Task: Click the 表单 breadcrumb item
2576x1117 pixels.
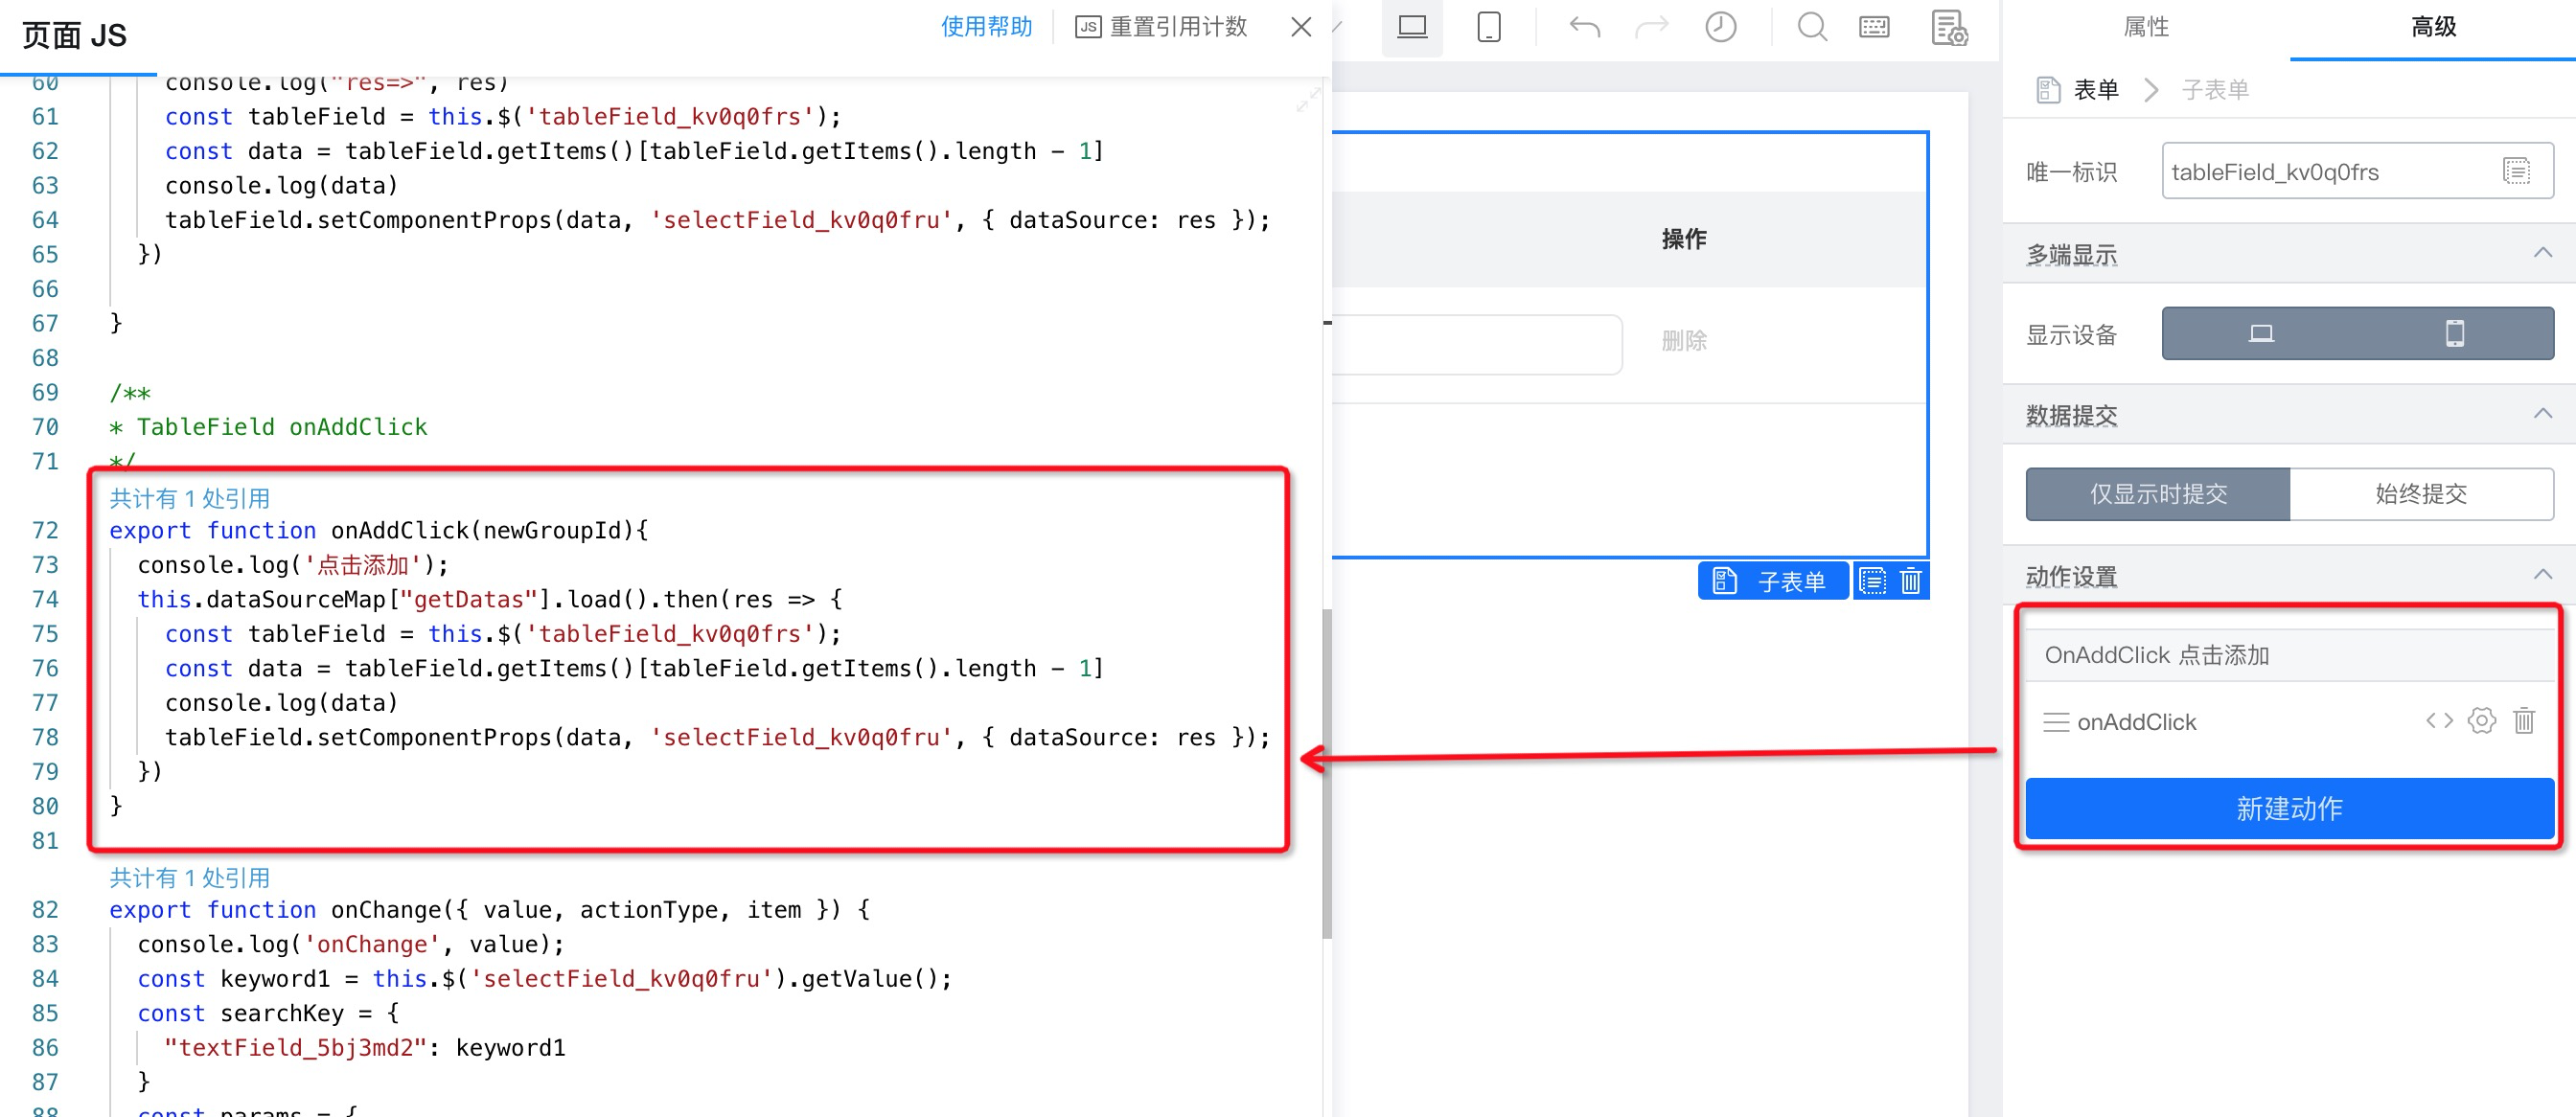Action: tap(2095, 90)
